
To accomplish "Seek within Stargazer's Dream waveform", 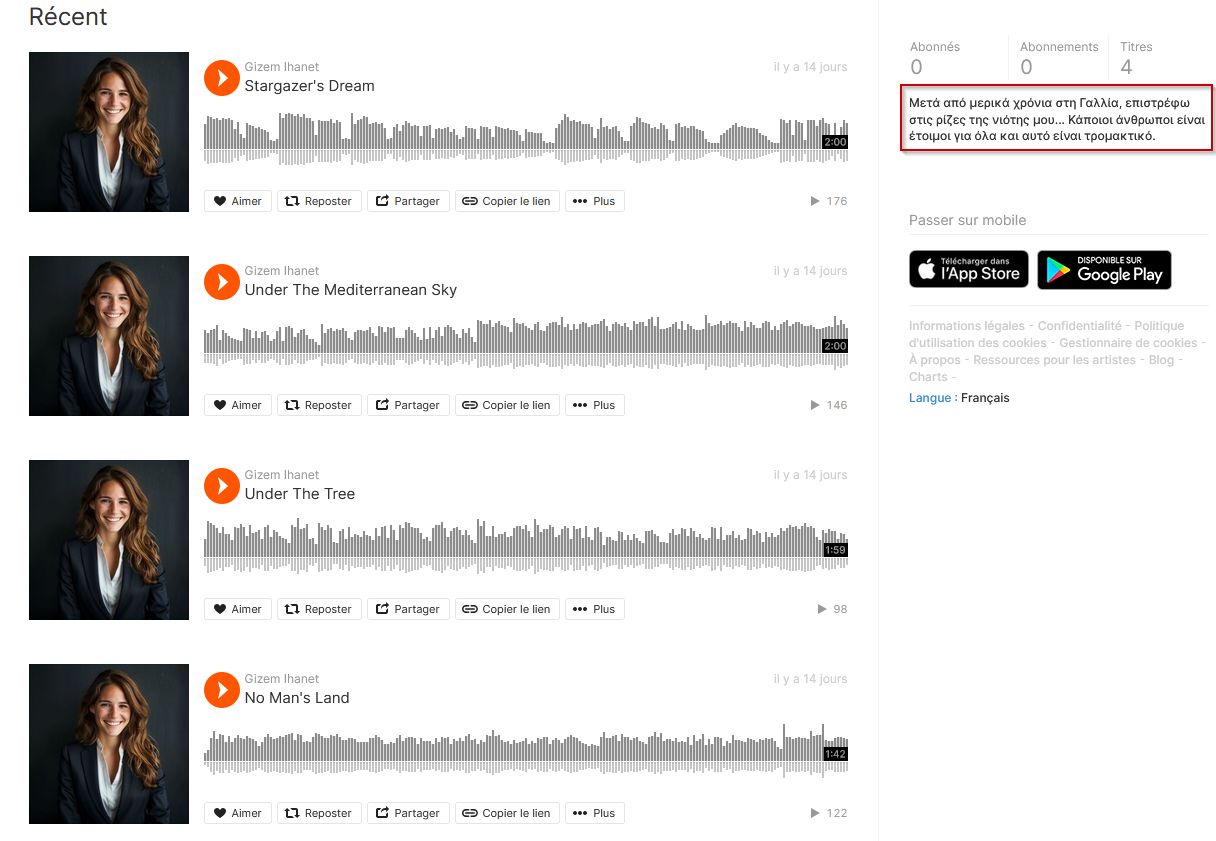I will (526, 138).
